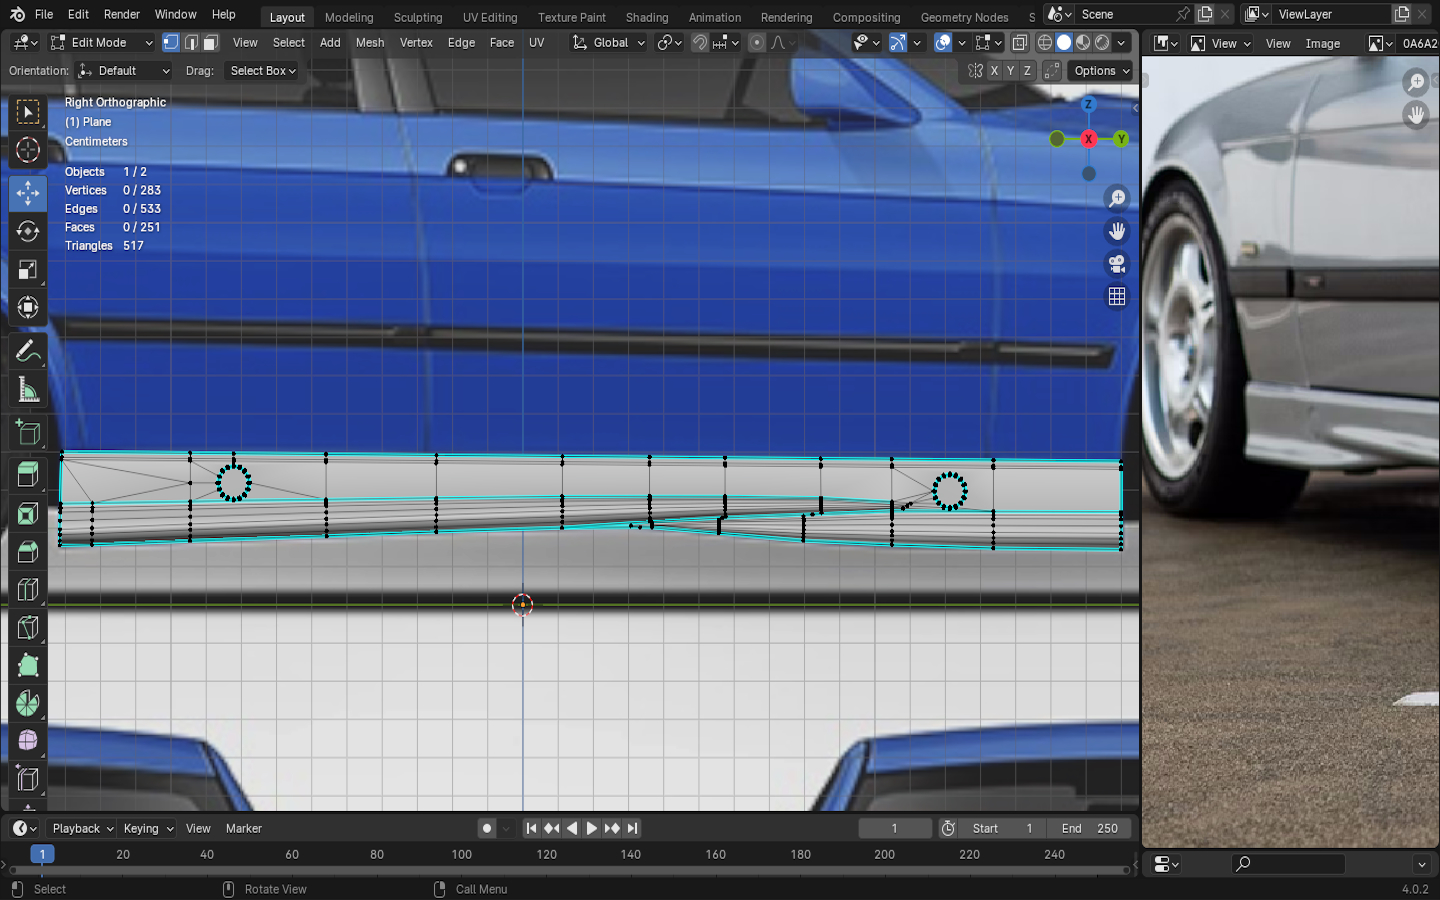Select the Measure ruler tool
Image resolution: width=1440 pixels, height=900 pixels.
(x=28, y=390)
